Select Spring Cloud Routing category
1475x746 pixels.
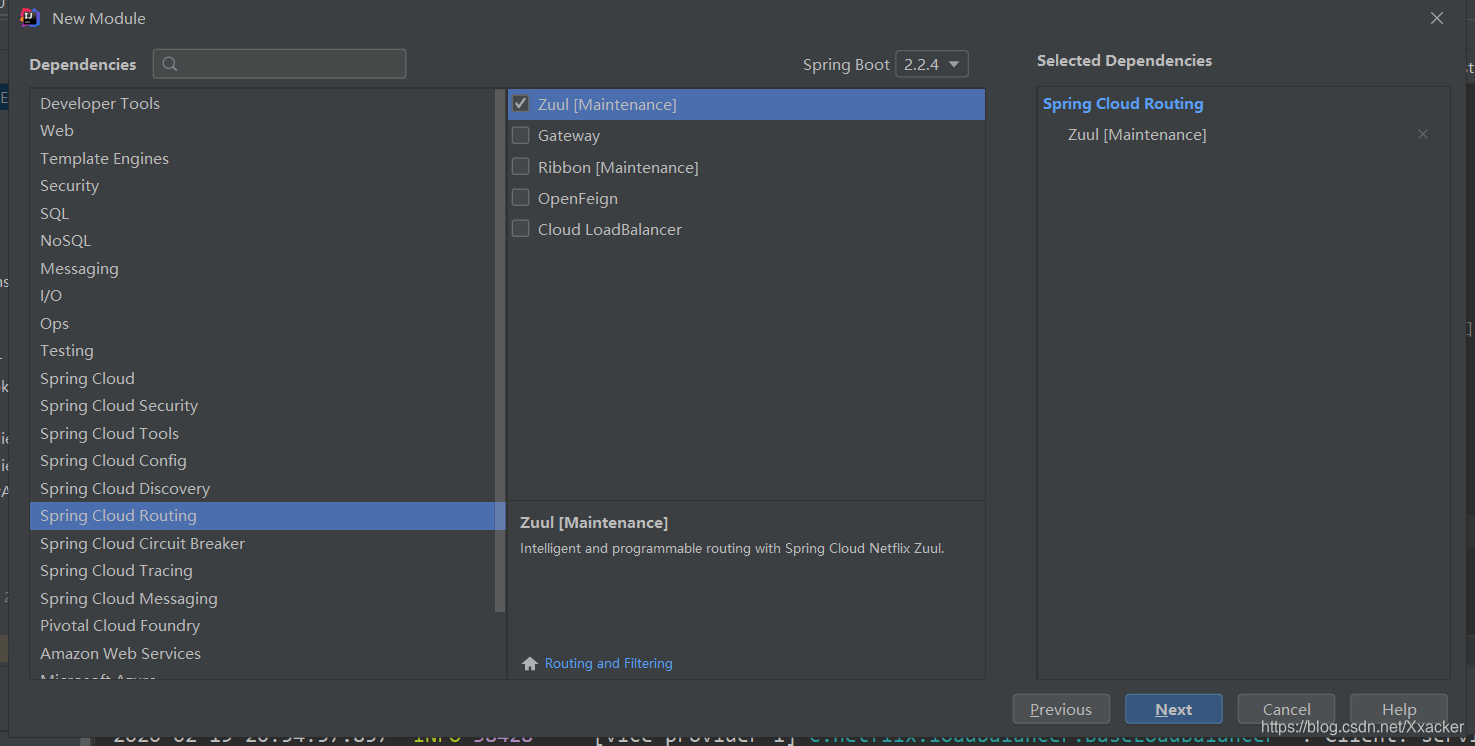pos(262,516)
